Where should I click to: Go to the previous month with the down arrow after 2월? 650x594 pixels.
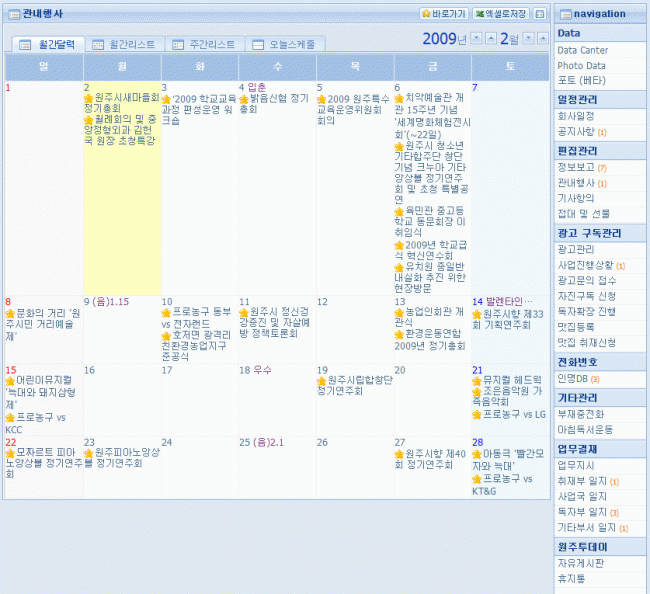[529, 39]
